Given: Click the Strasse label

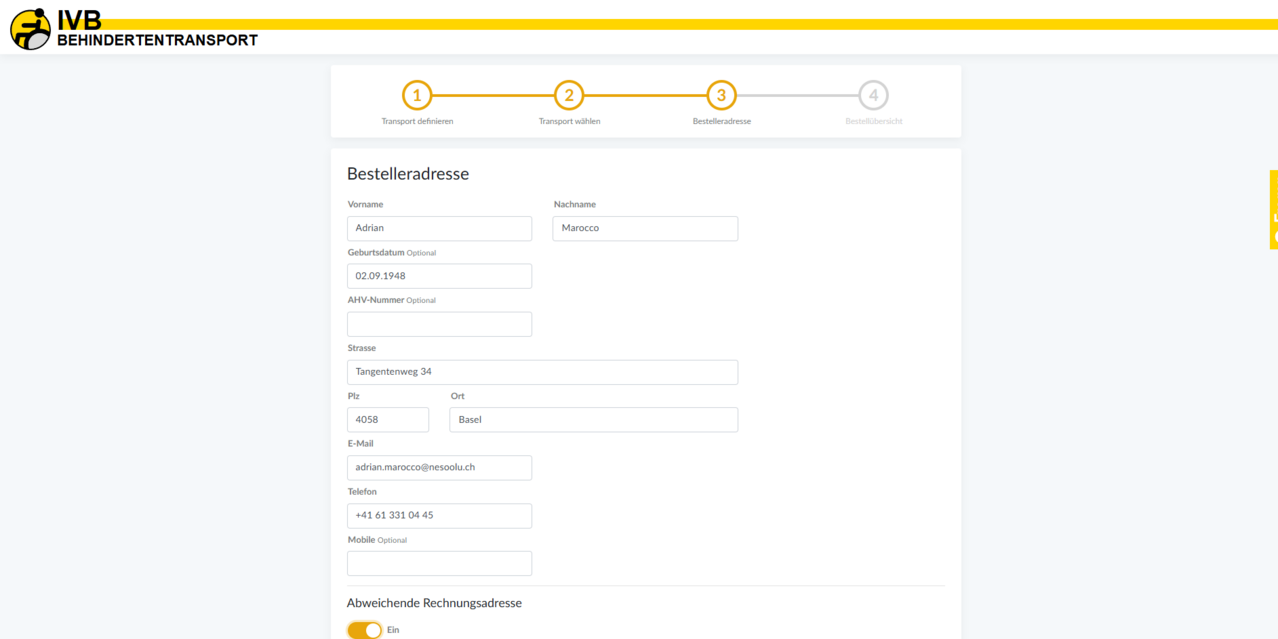Looking at the screenshot, I should 362,348.
